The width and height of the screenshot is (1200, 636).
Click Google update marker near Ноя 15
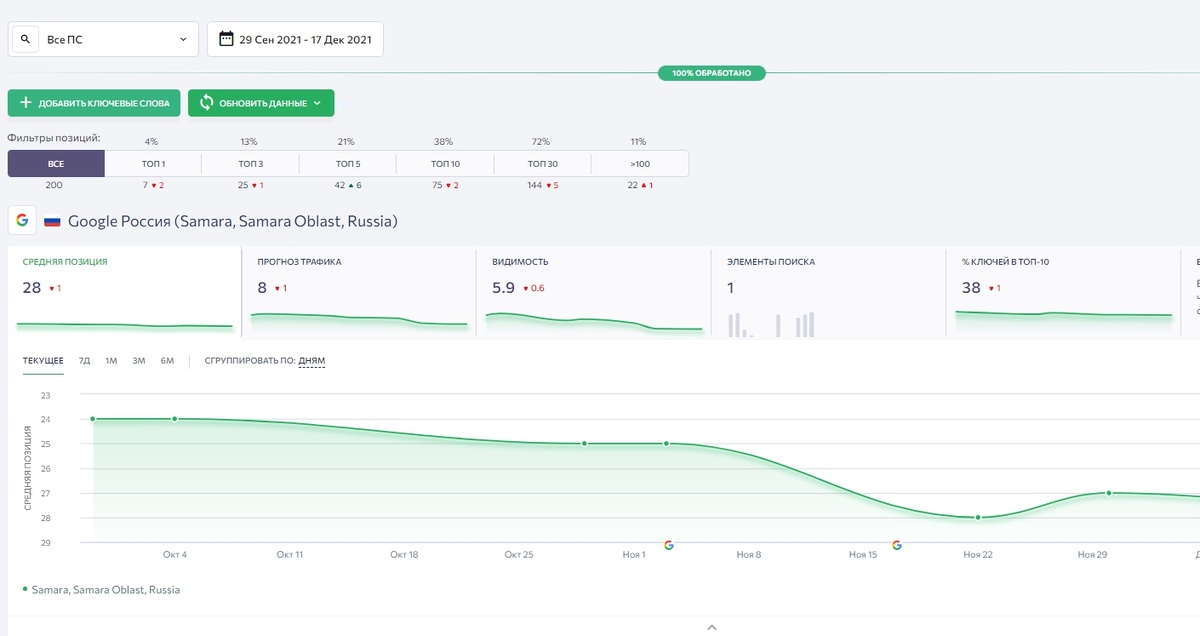pos(897,545)
